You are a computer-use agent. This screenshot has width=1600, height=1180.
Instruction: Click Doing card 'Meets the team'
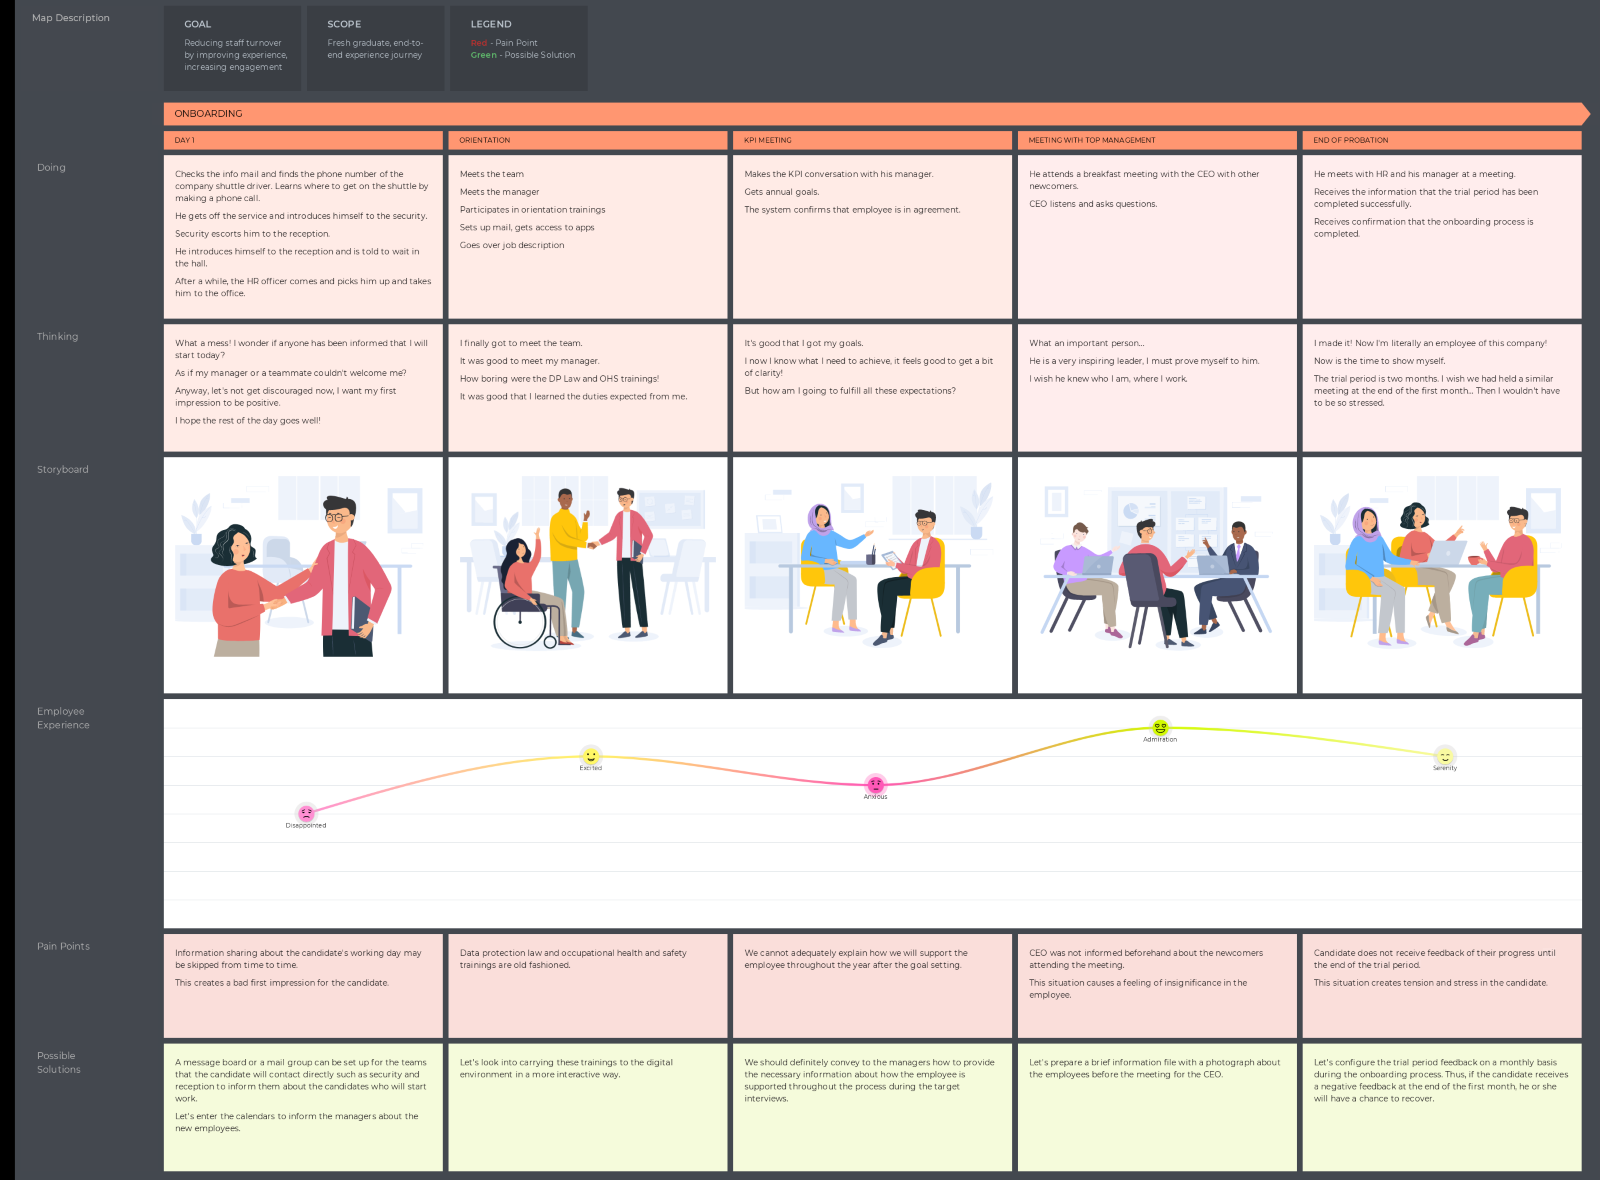[588, 236]
